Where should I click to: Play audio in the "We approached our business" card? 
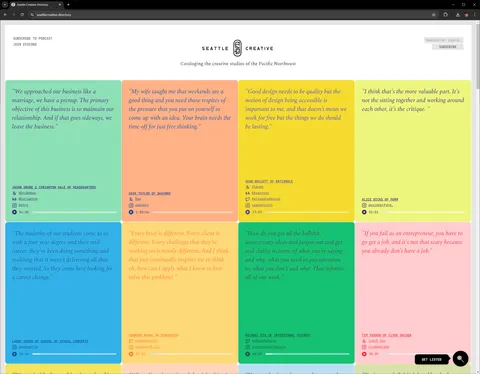(x=14, y=212)
